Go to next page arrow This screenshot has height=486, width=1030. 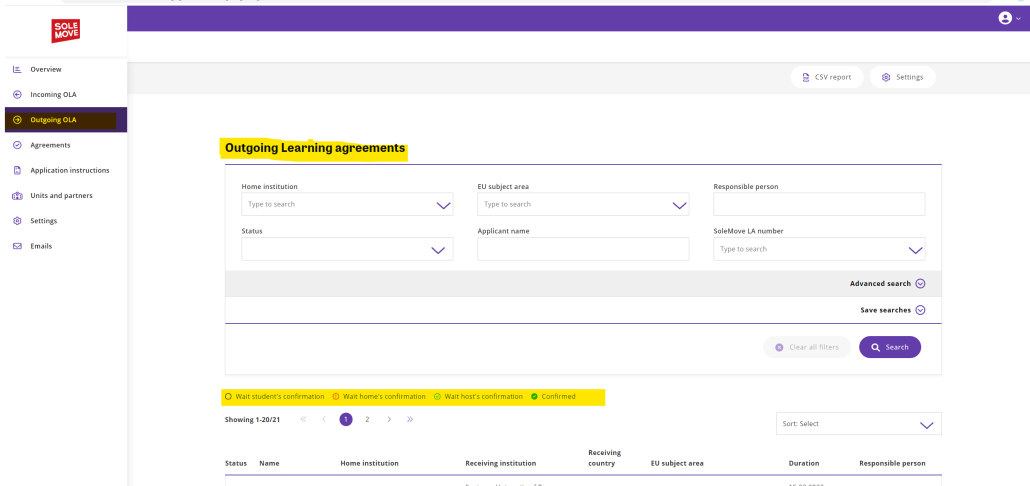389,419
